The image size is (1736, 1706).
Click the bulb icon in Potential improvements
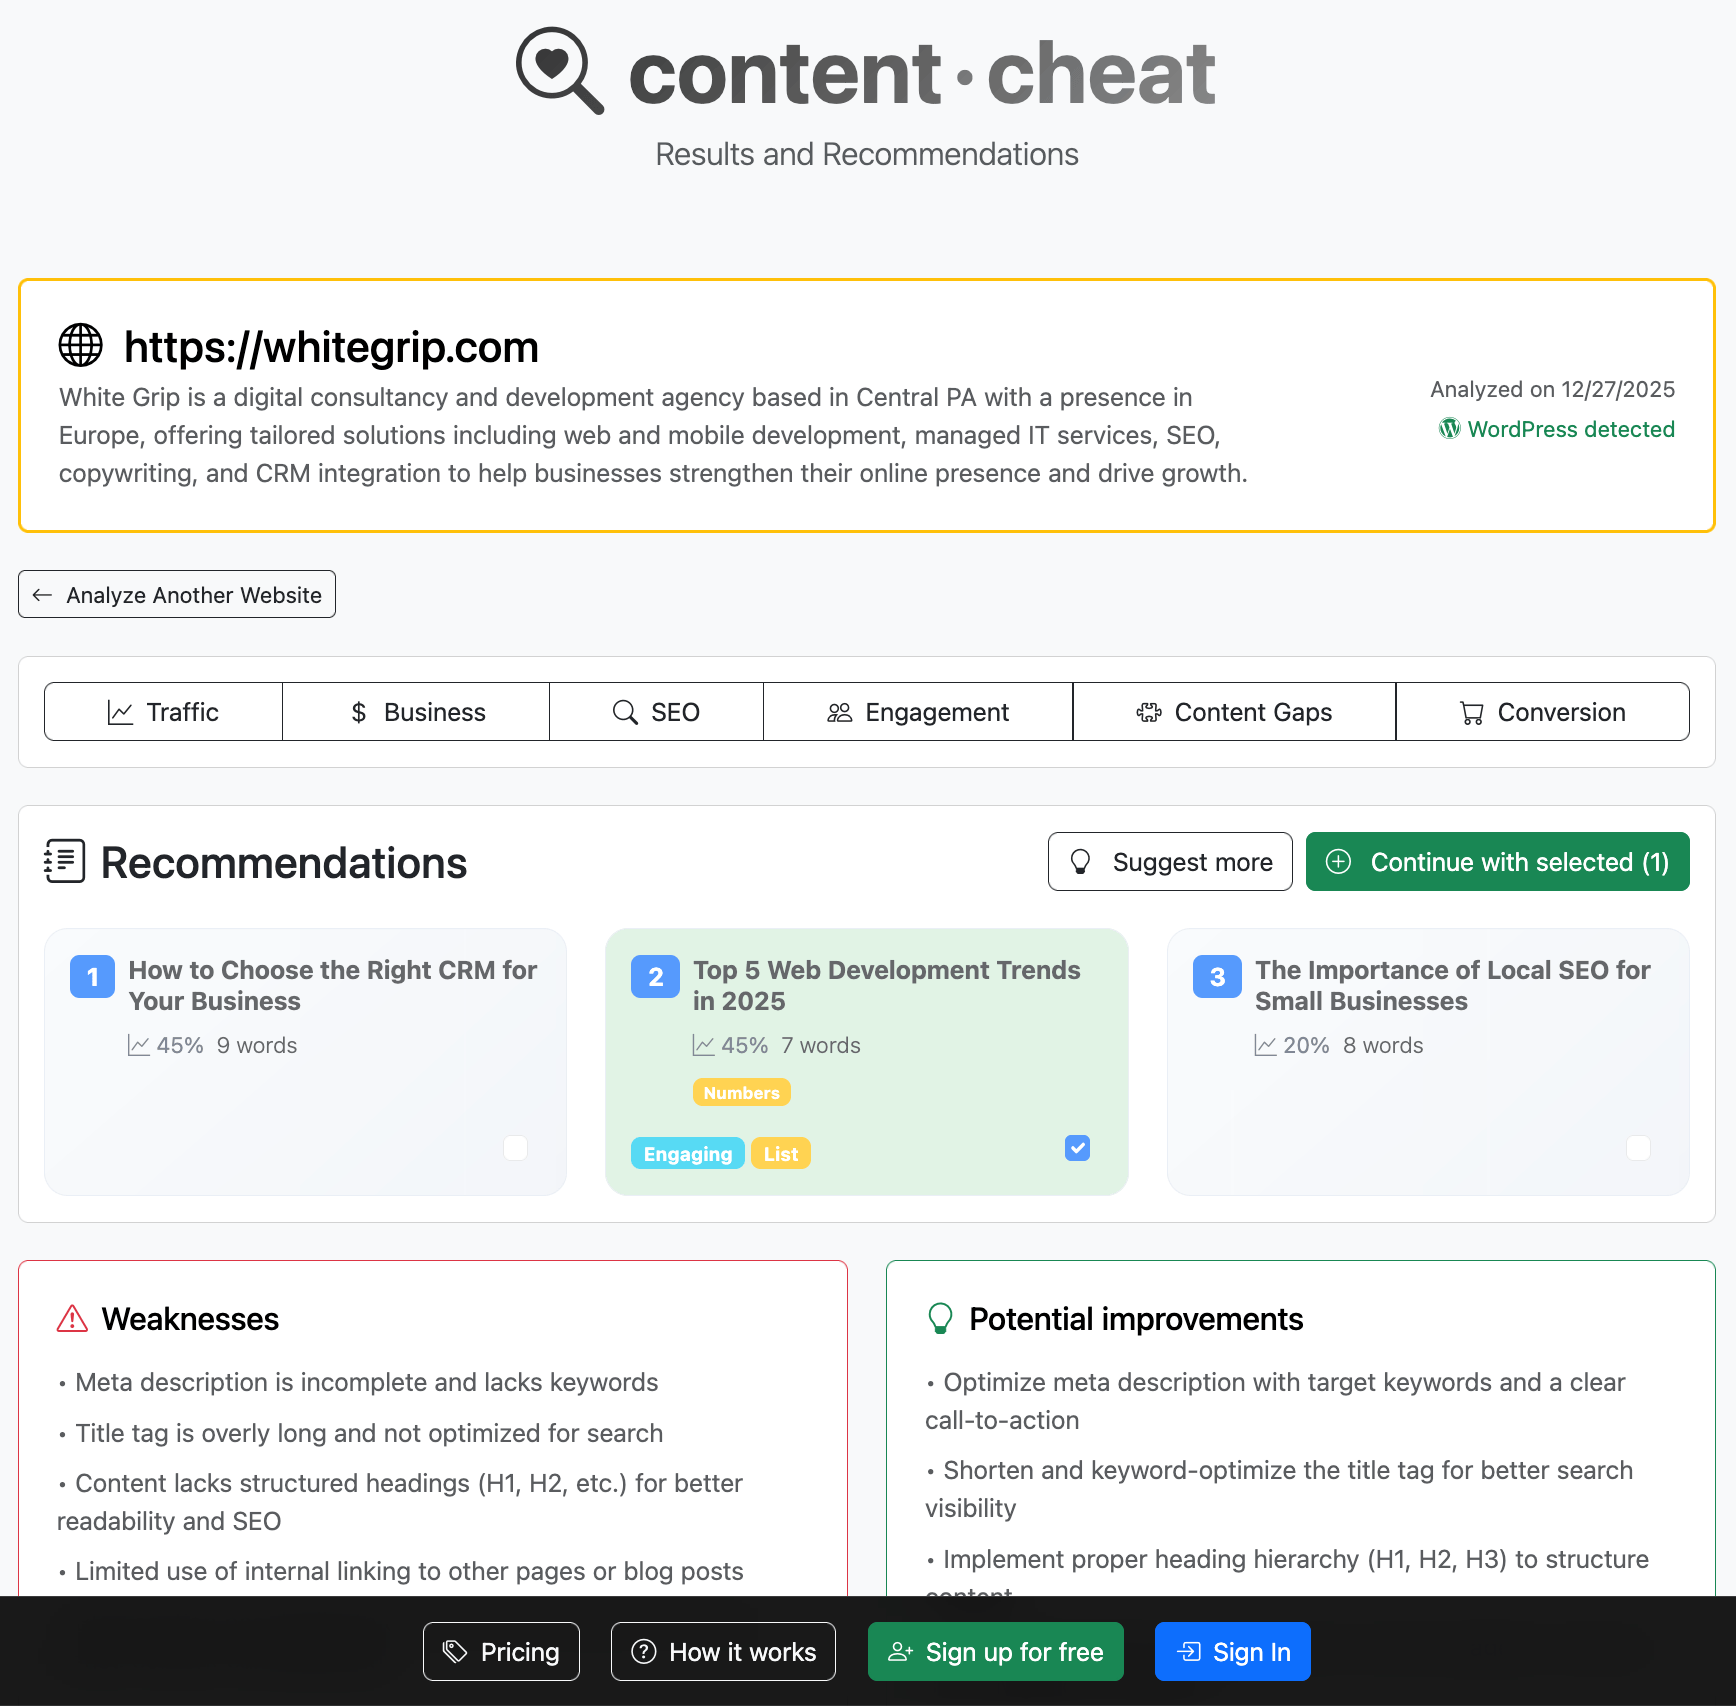[938, 1317]
